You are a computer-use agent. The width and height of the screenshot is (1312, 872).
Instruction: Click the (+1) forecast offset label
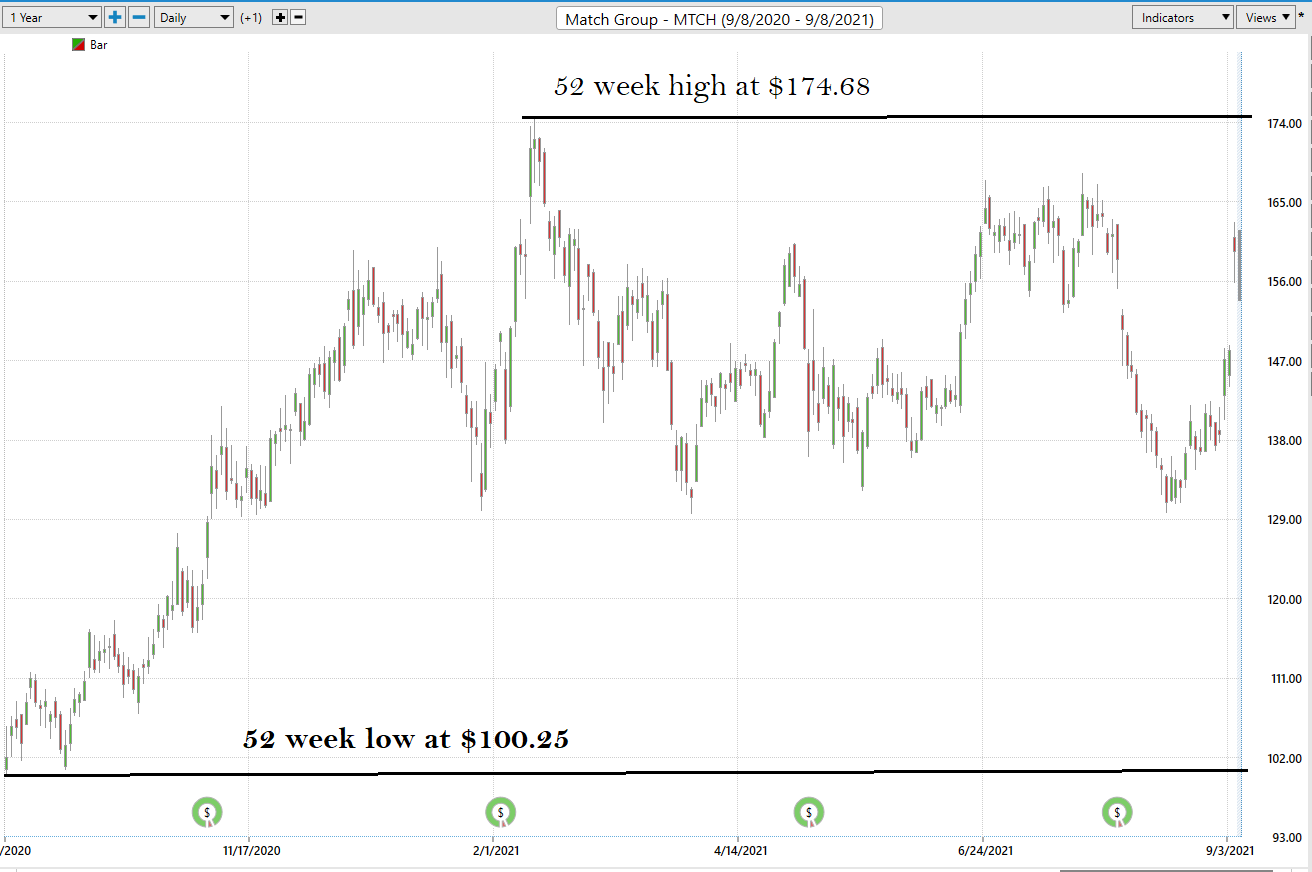[x=253, y=18]
